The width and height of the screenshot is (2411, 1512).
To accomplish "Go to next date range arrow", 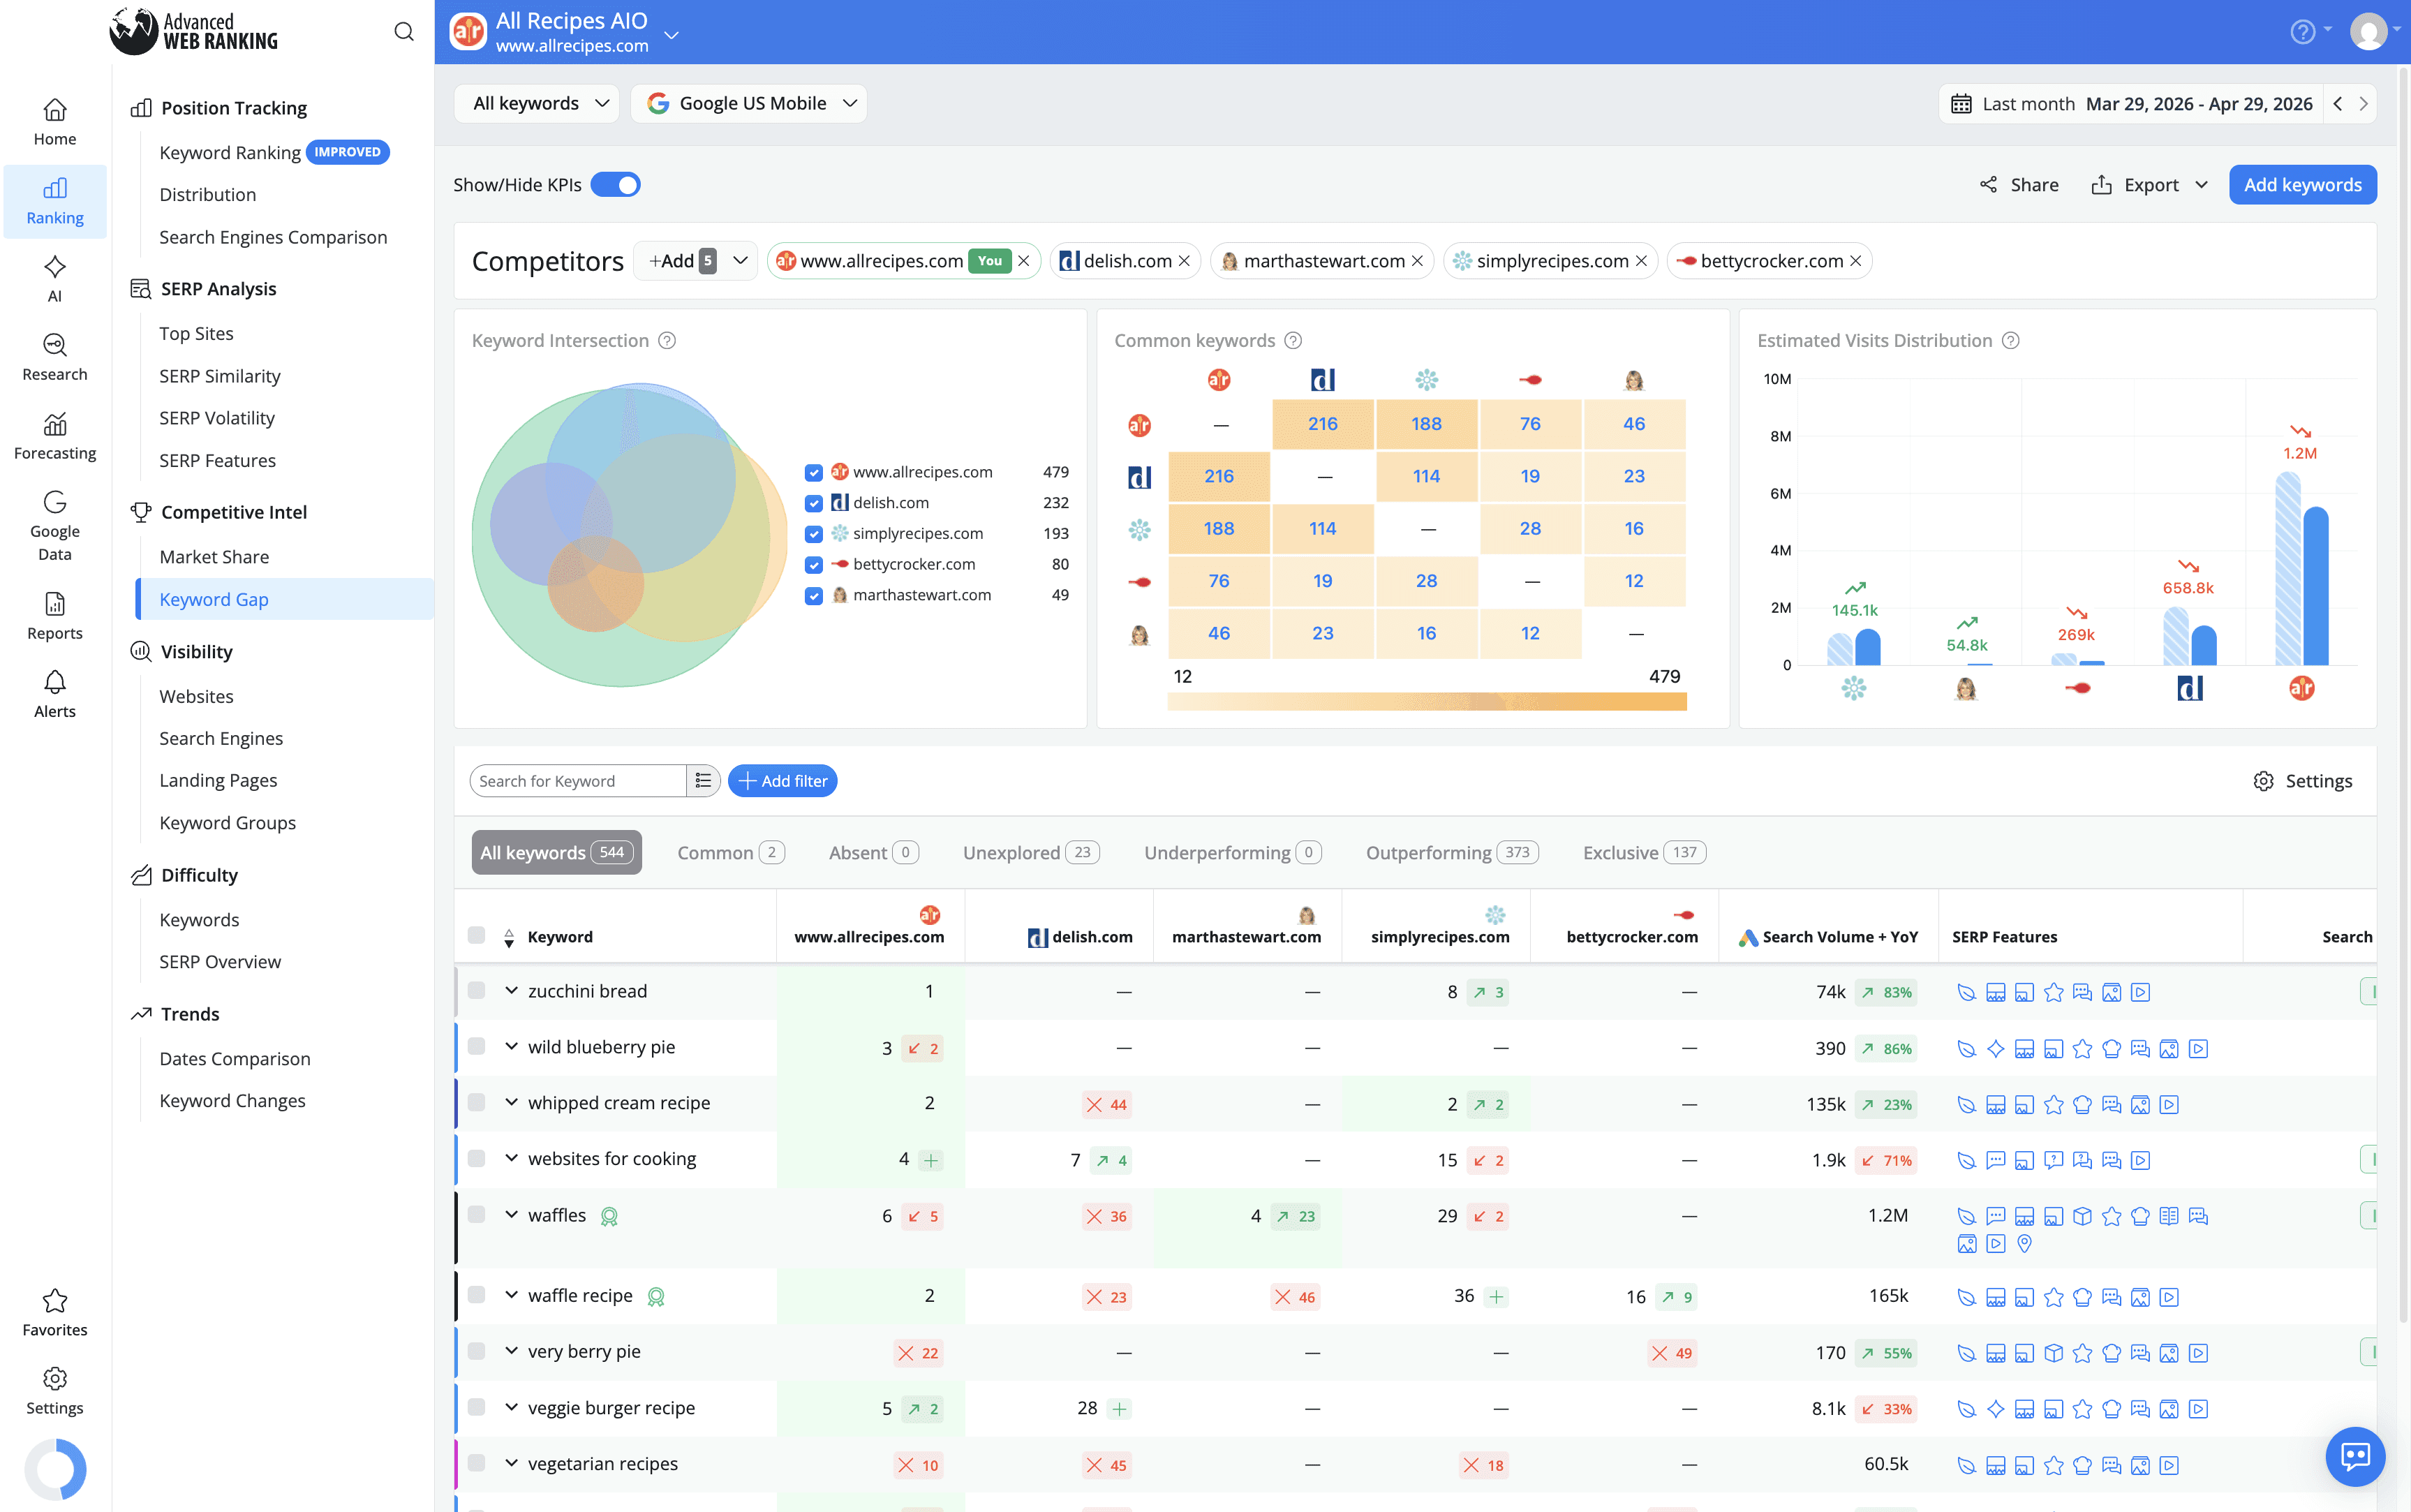I will coord(2363,104).
